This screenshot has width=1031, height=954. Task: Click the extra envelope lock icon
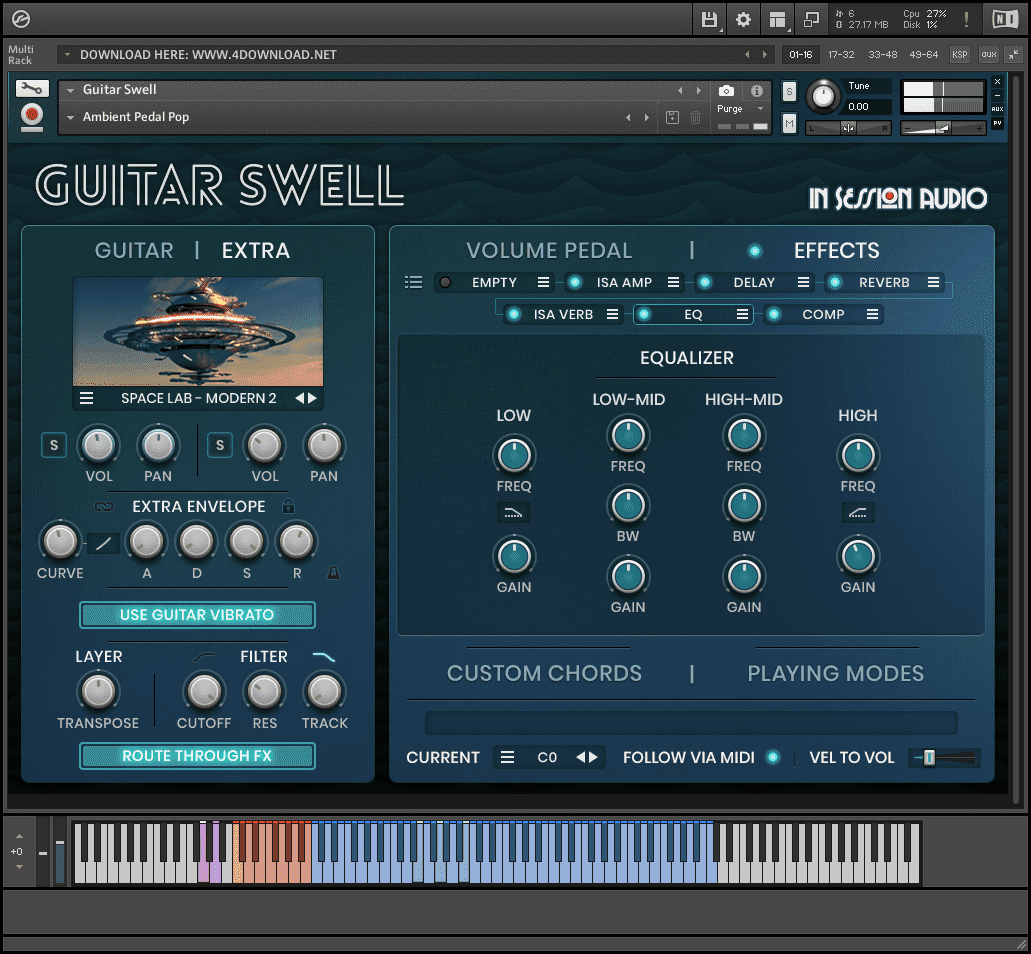pyautogui.click(x=288, y=506)
